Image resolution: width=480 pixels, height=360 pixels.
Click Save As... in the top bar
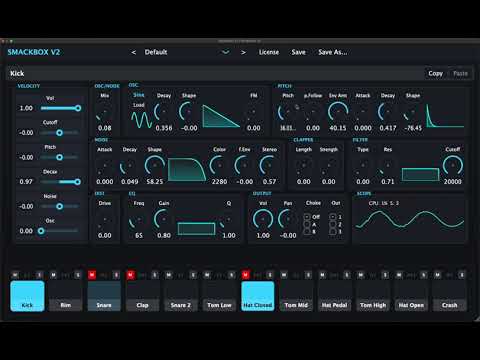[333, 52]
